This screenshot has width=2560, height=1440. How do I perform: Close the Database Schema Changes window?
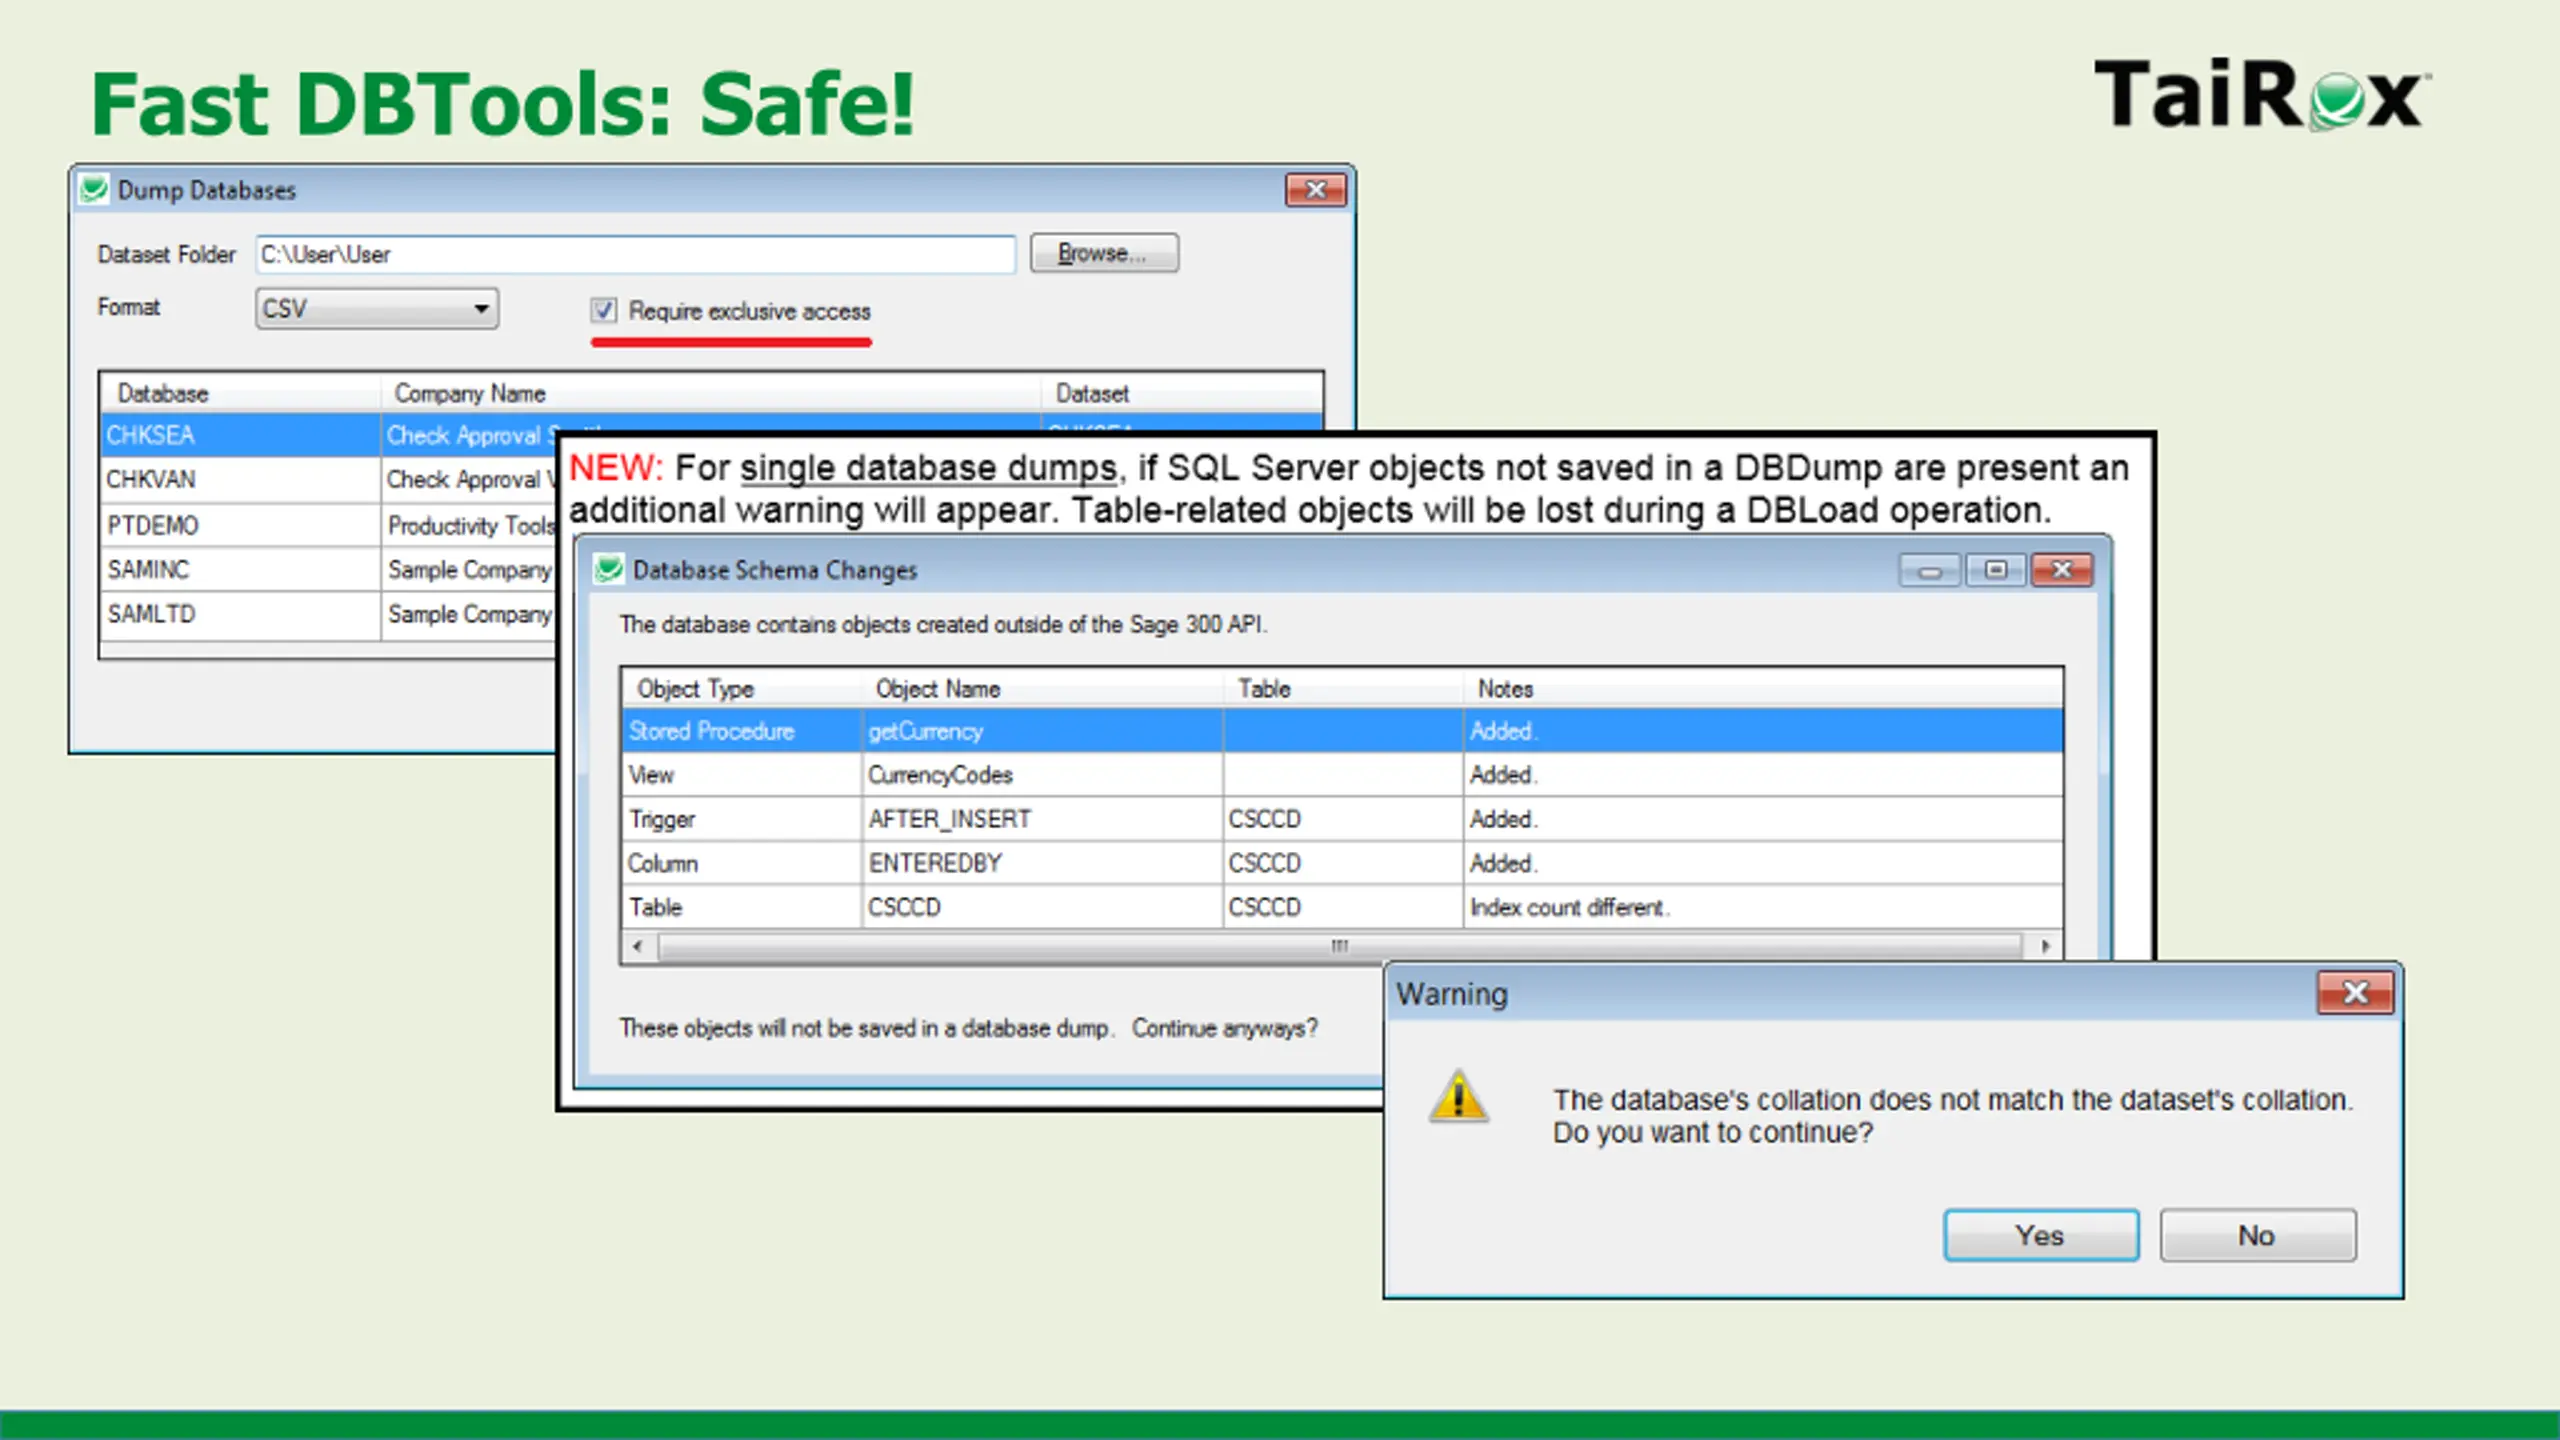[x=2062, y=570]
